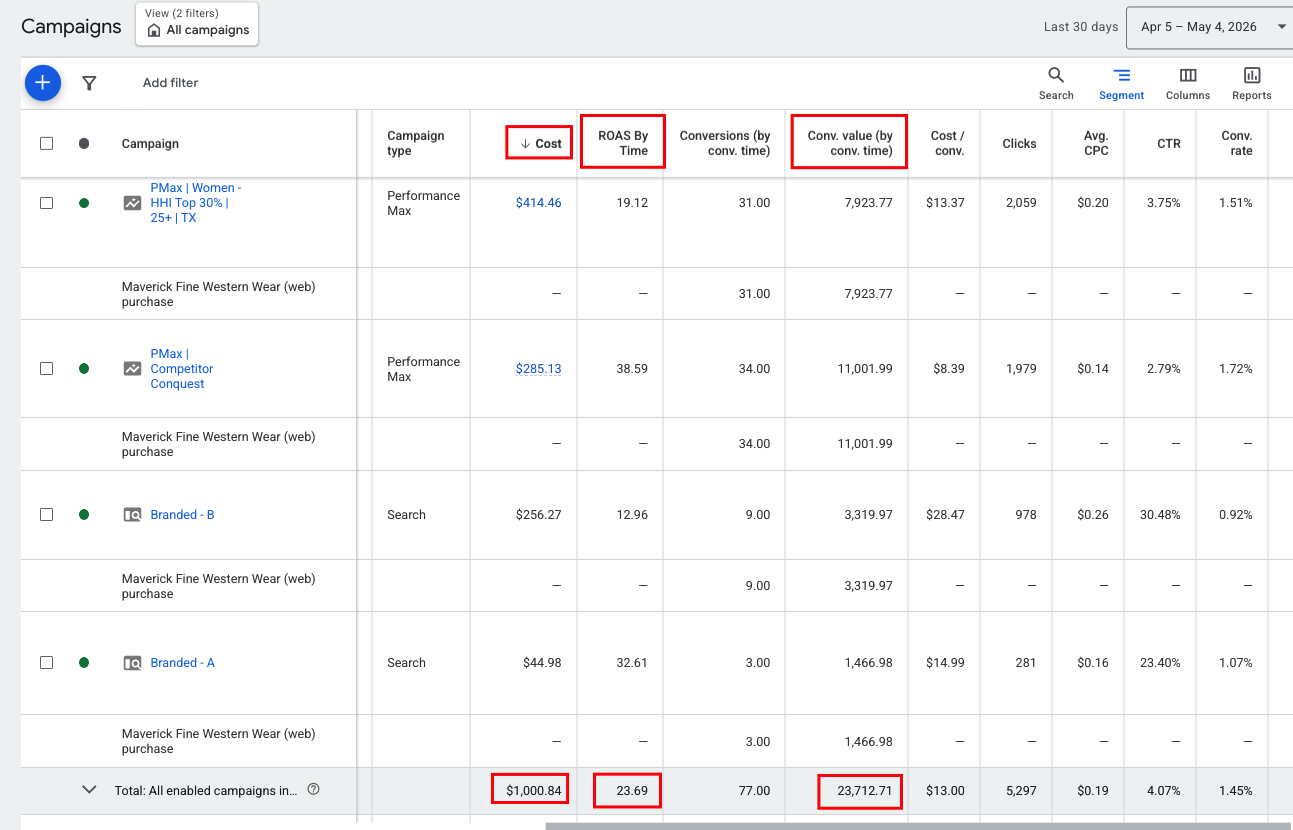1293x830 pixels.
Task: Open the Segment tool
Action: (1121, 83)
